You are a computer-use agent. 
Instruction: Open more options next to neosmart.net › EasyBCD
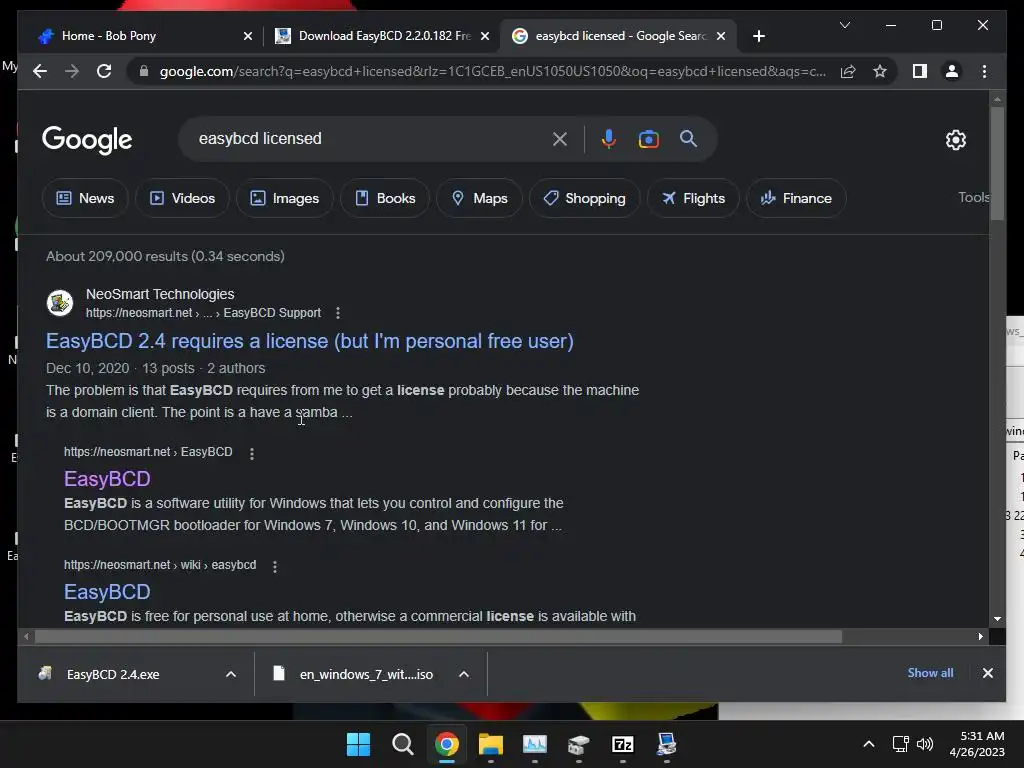pyautogui.click(x=252, y=453)
